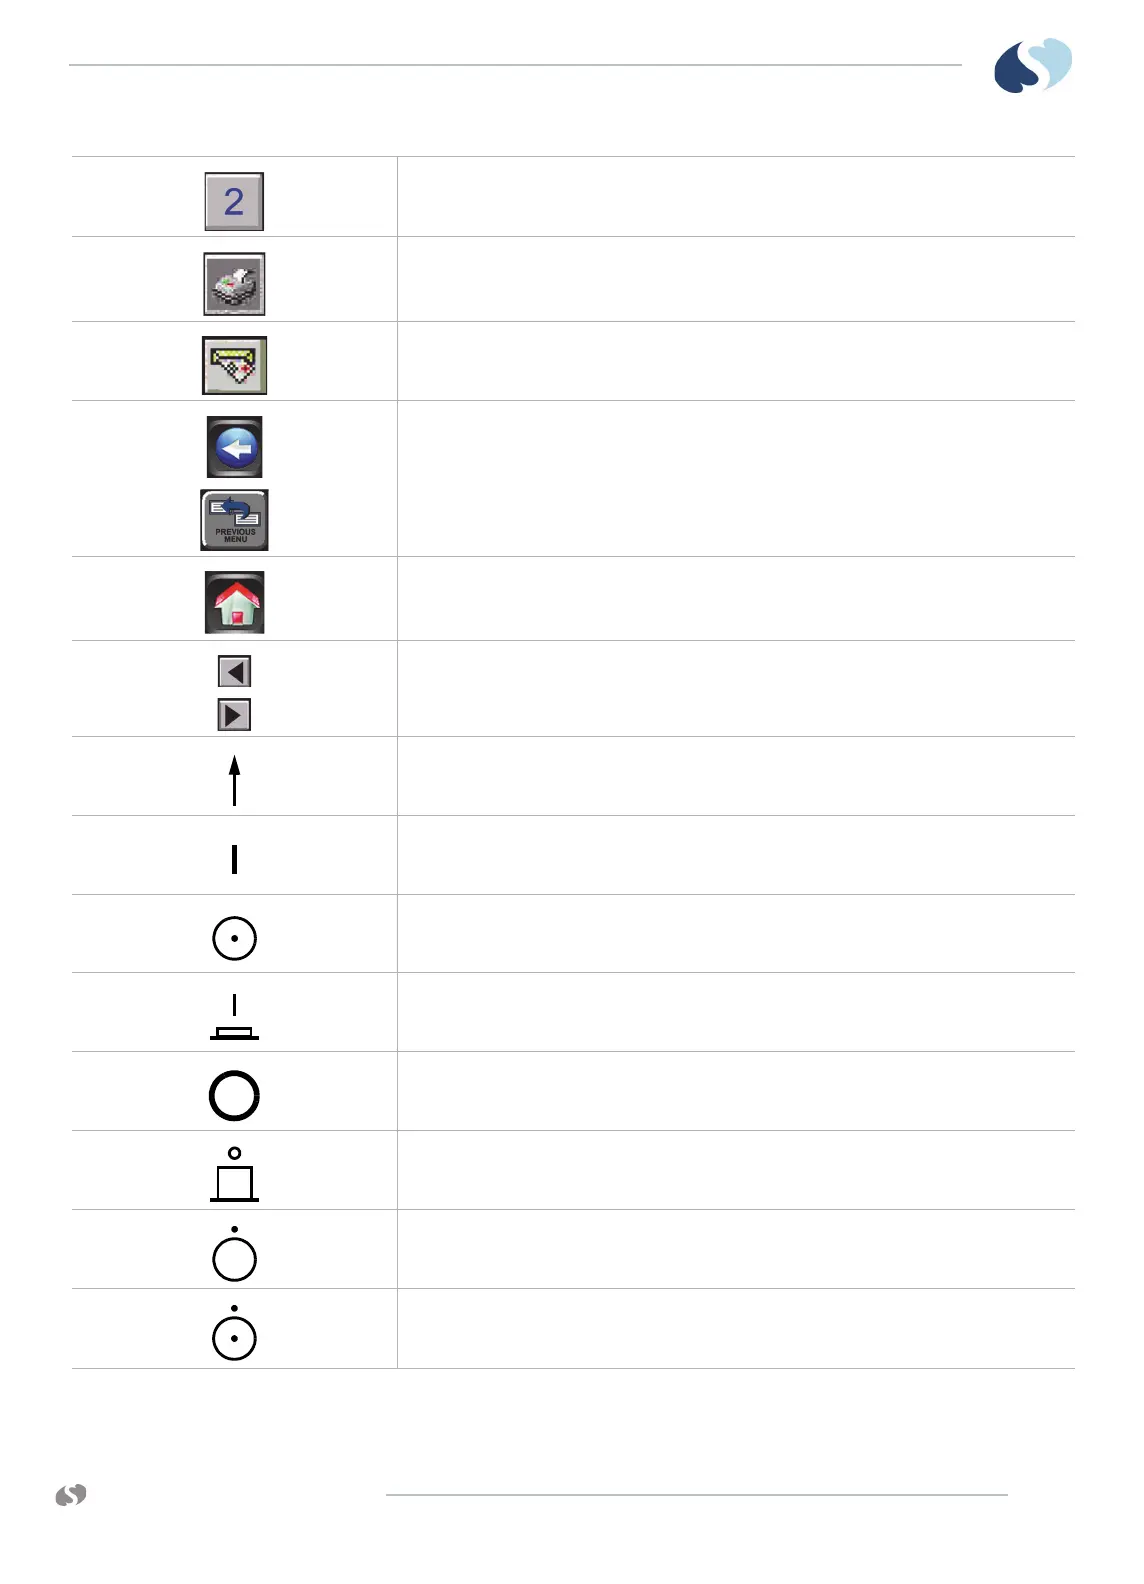1144x1584 pixels.
Task: Select the empty circle with dot above
Action: click(234, 1254)
